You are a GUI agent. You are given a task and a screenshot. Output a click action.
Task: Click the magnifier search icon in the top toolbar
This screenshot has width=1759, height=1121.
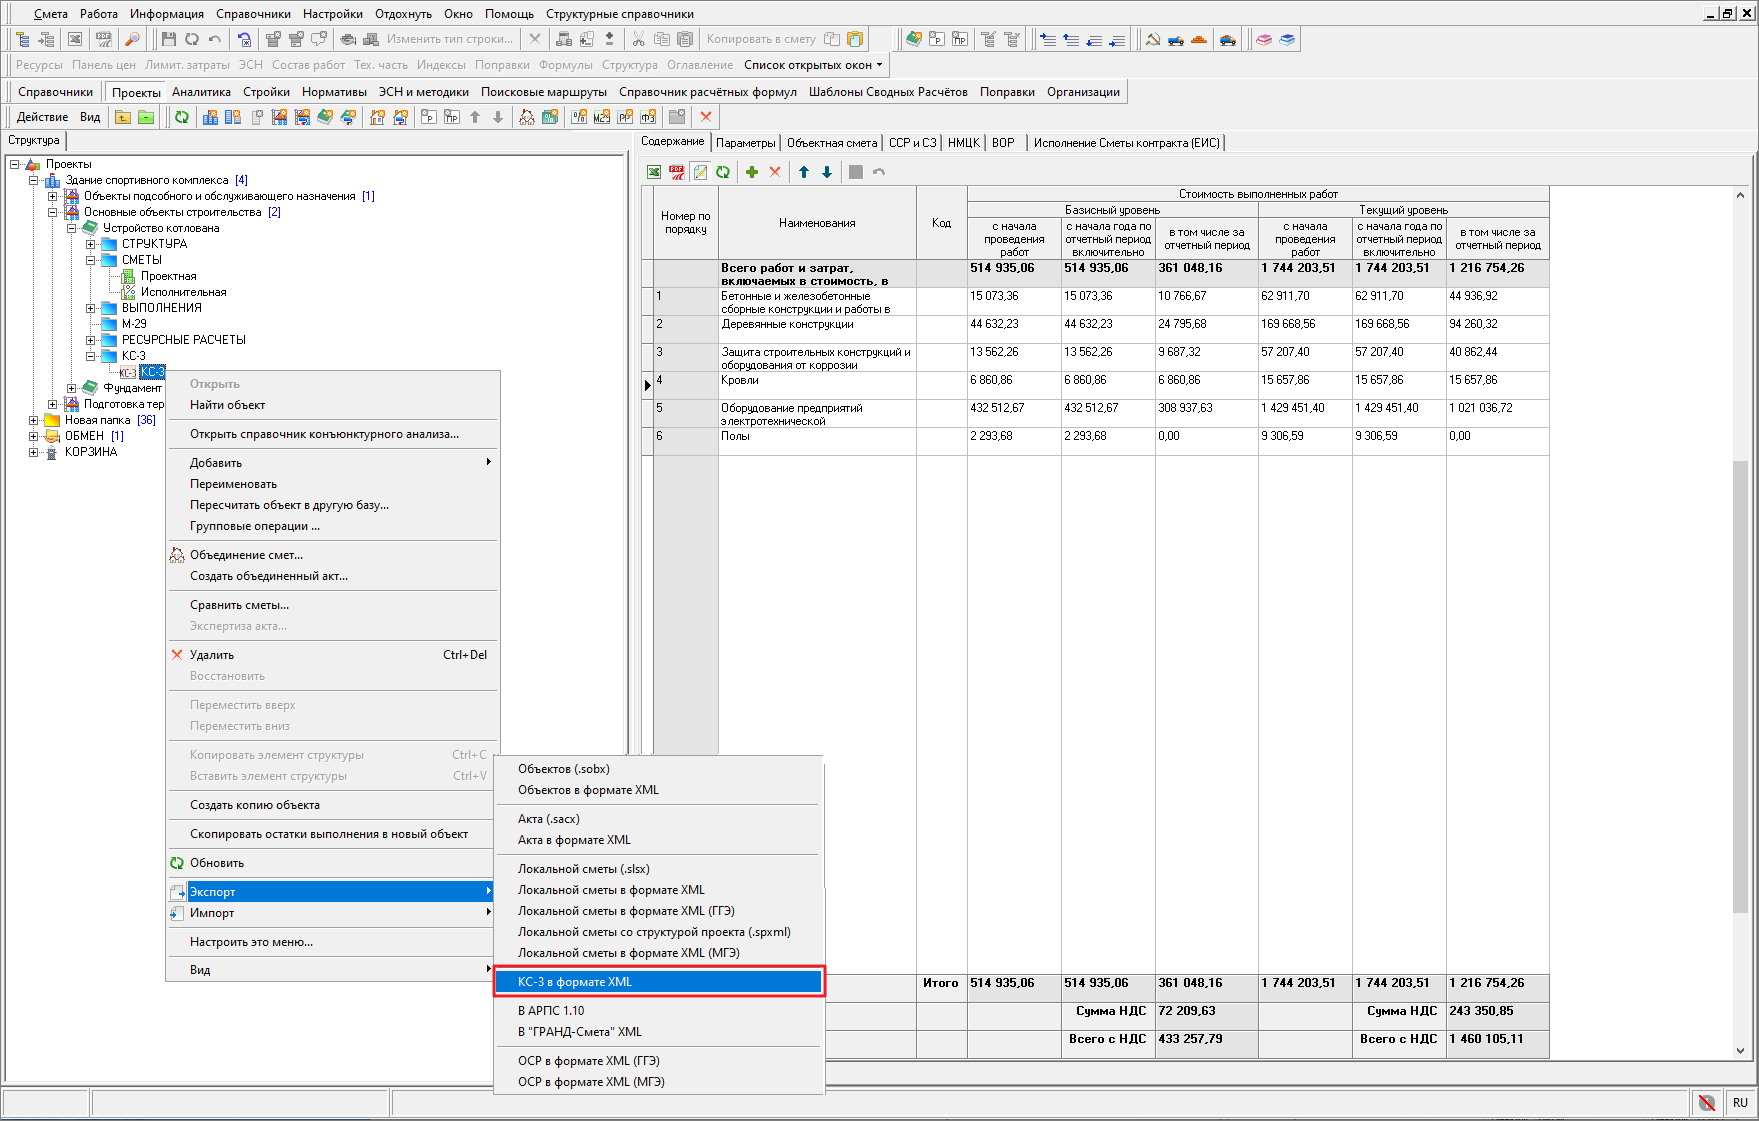point(132,39)
